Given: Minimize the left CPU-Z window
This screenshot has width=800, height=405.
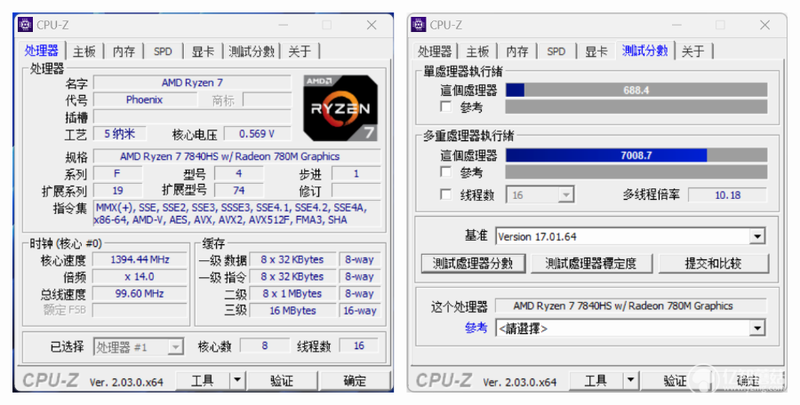Looking at the screenshot, I should point(283,25).
